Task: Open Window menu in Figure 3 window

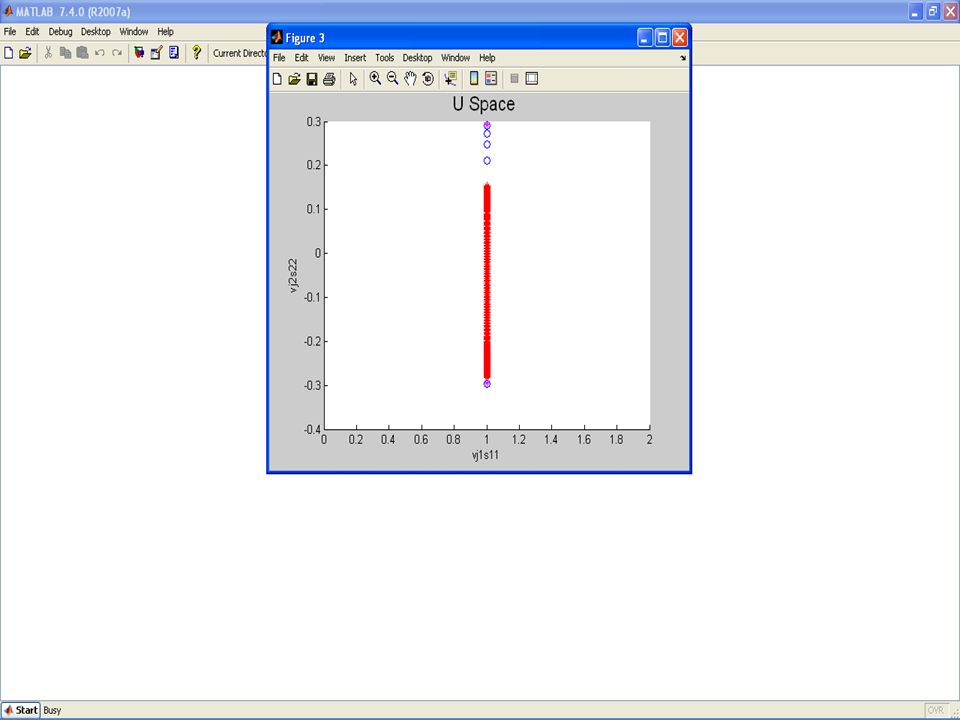Action: (456, 58)
